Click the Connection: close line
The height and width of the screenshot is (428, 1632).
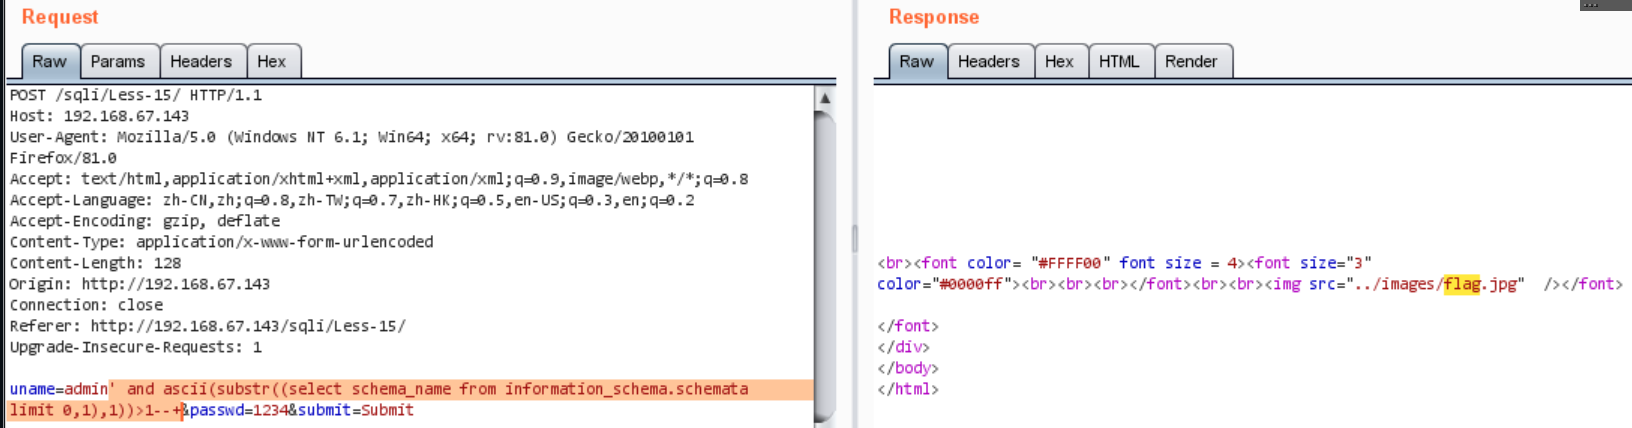[x=87, y=305]
